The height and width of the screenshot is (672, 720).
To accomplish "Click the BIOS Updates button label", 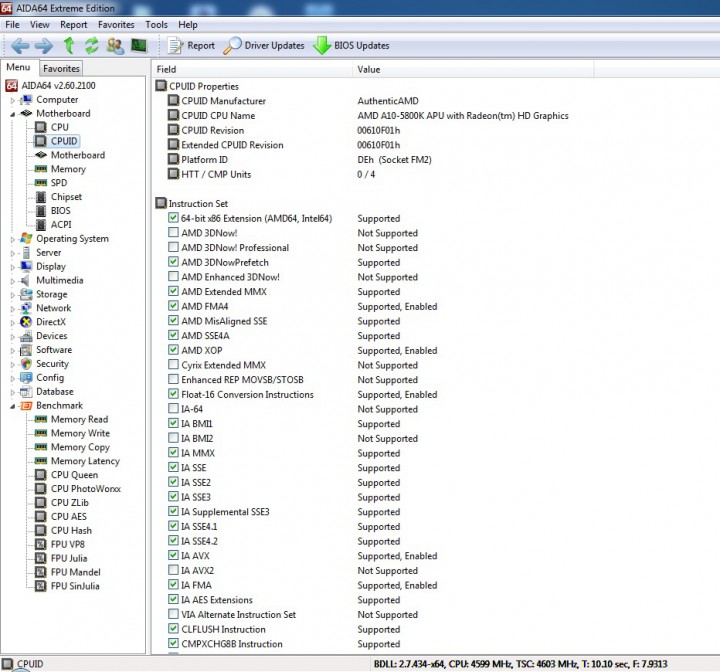I will tap(362, 45).
